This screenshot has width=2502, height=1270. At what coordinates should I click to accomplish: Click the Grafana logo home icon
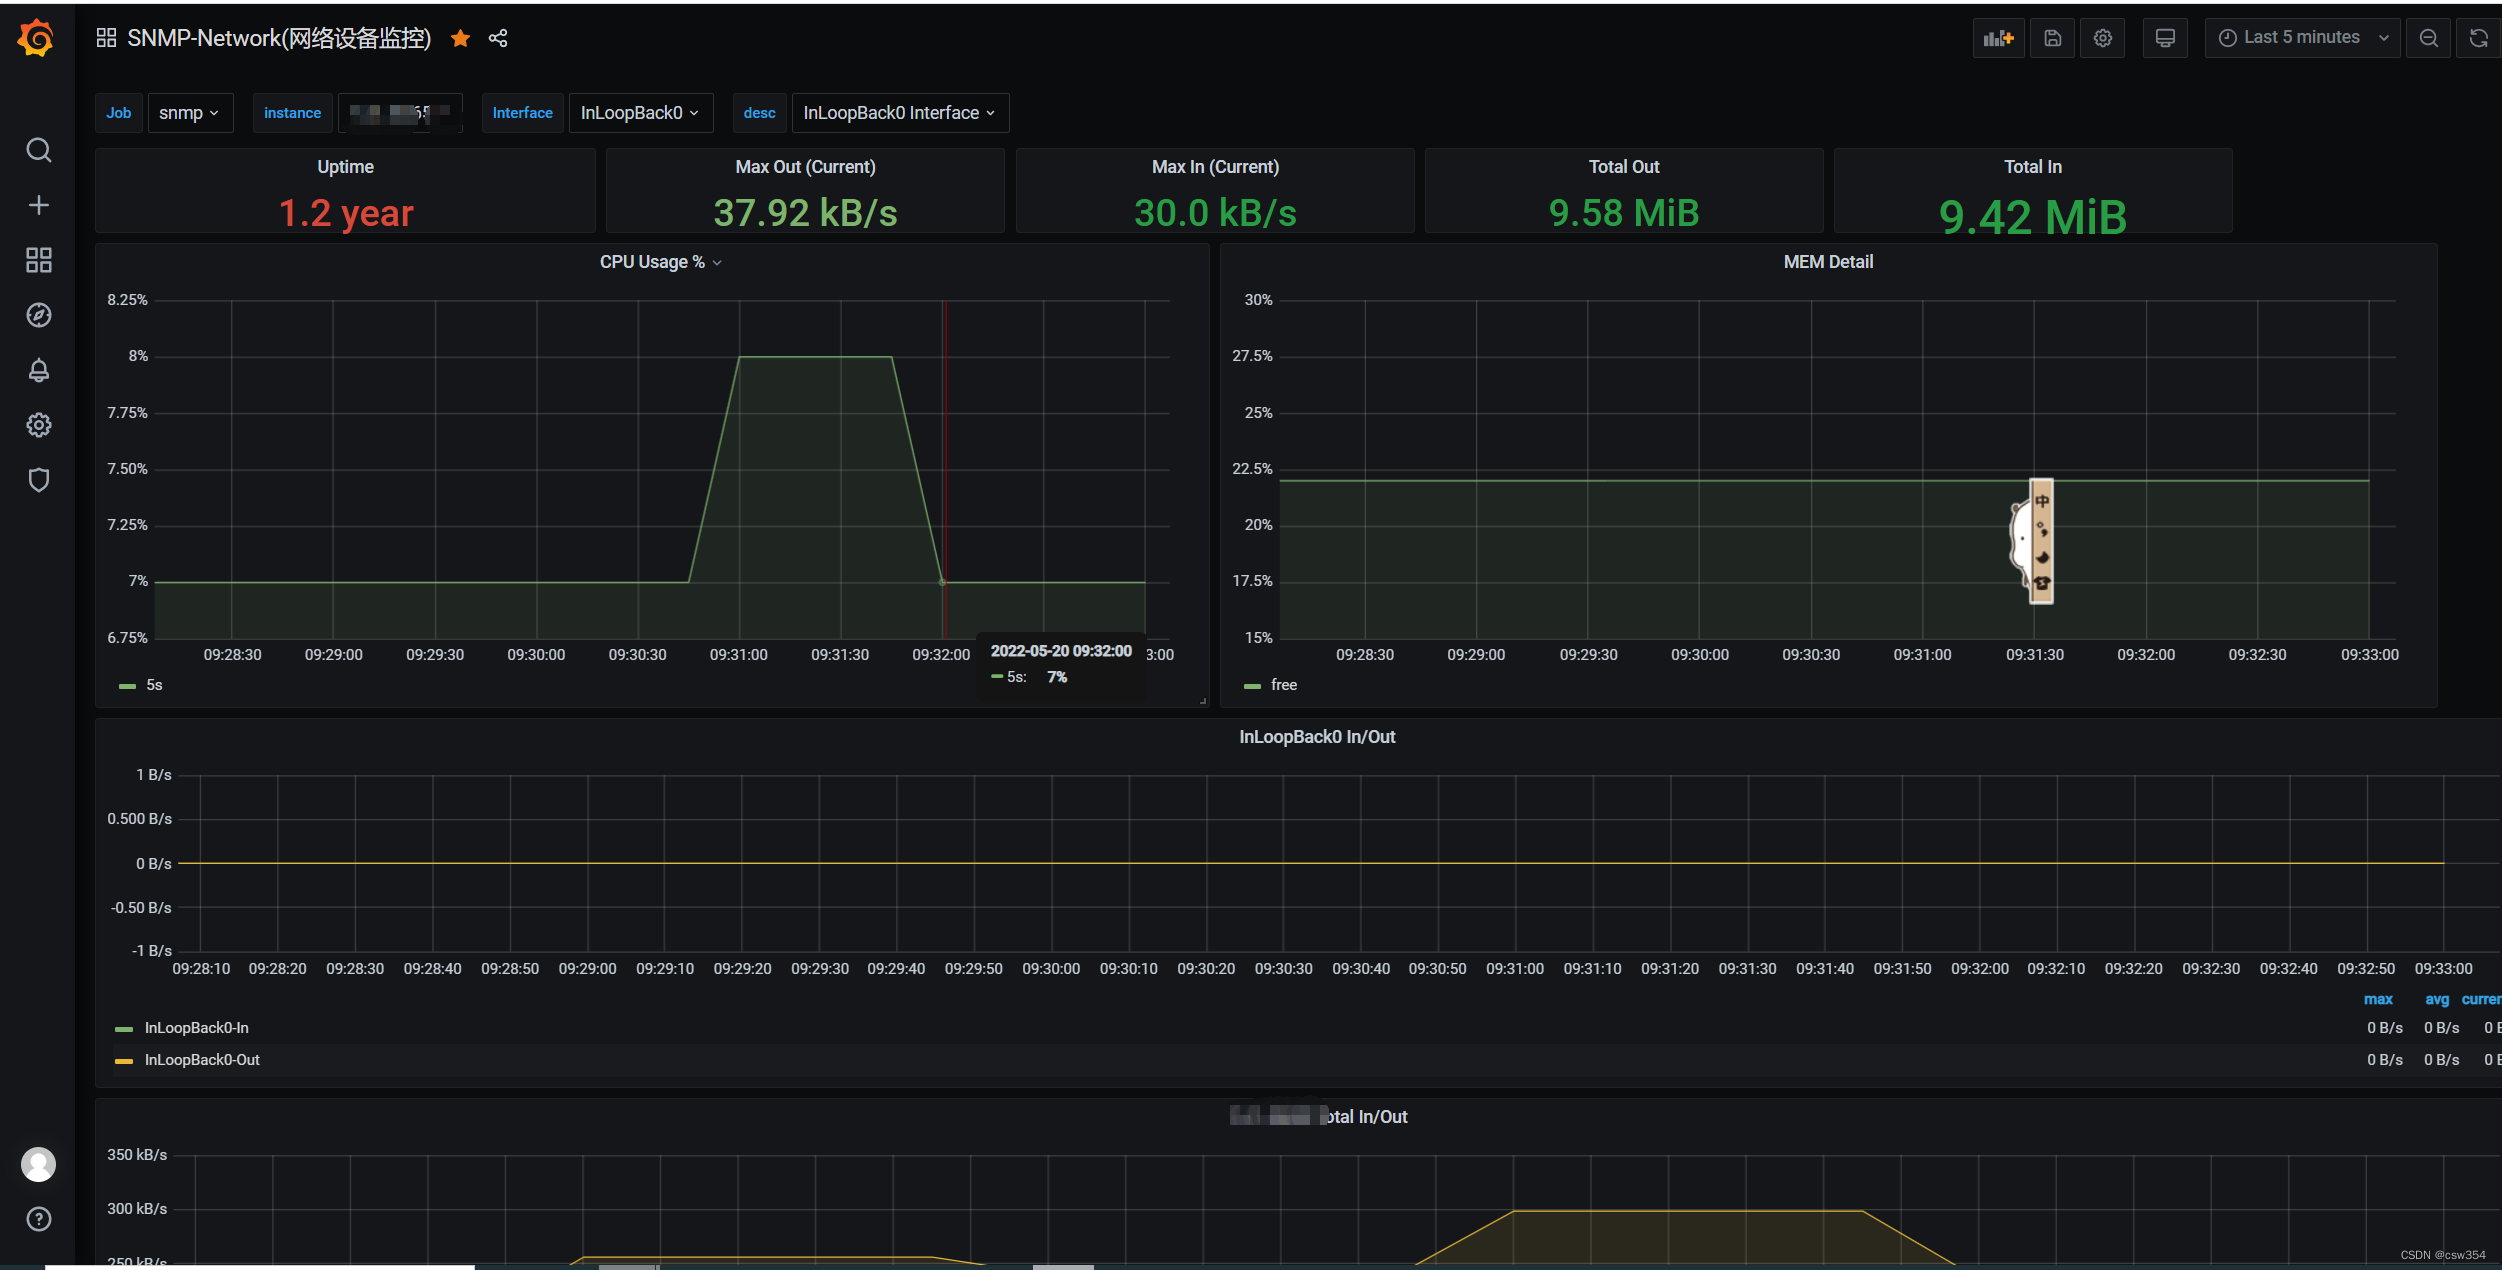coord(36,38)
